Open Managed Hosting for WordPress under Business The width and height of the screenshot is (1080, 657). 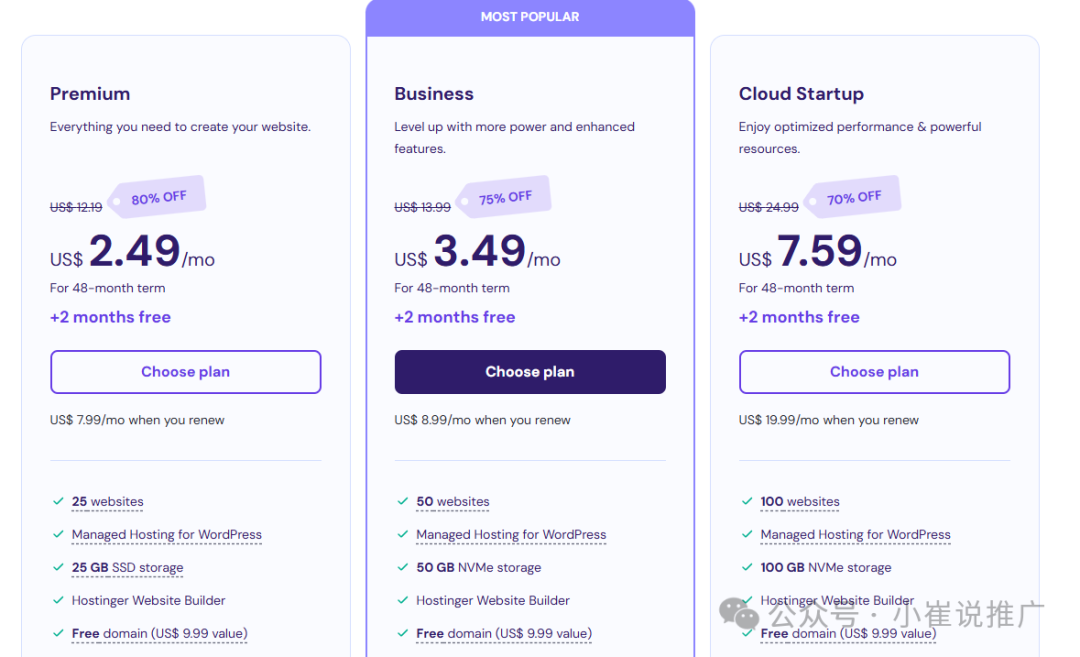(511, 534)
